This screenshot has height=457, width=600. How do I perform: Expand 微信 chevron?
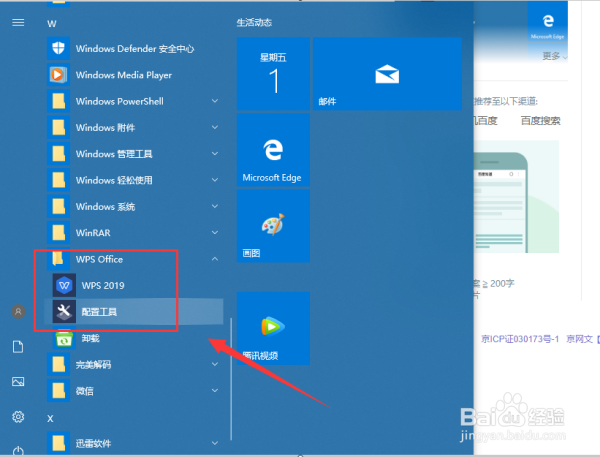click(215, 390)
